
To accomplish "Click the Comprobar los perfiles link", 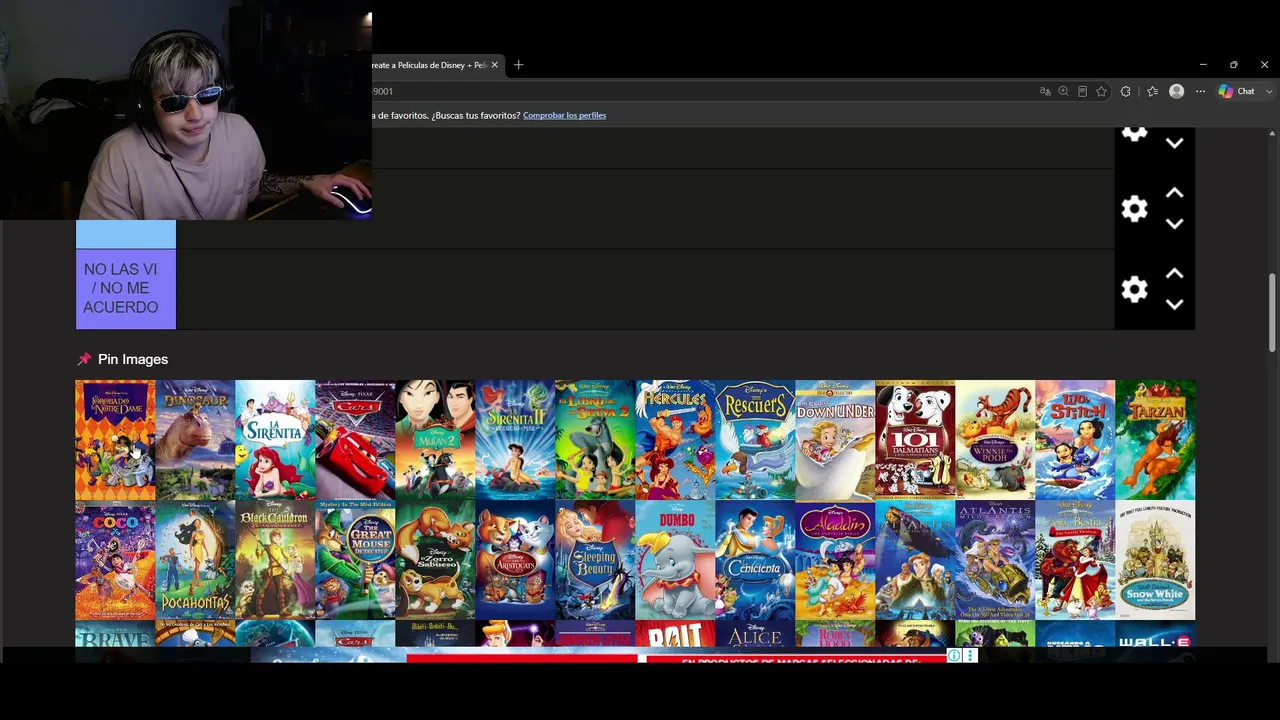I will (x=564, y=115).
